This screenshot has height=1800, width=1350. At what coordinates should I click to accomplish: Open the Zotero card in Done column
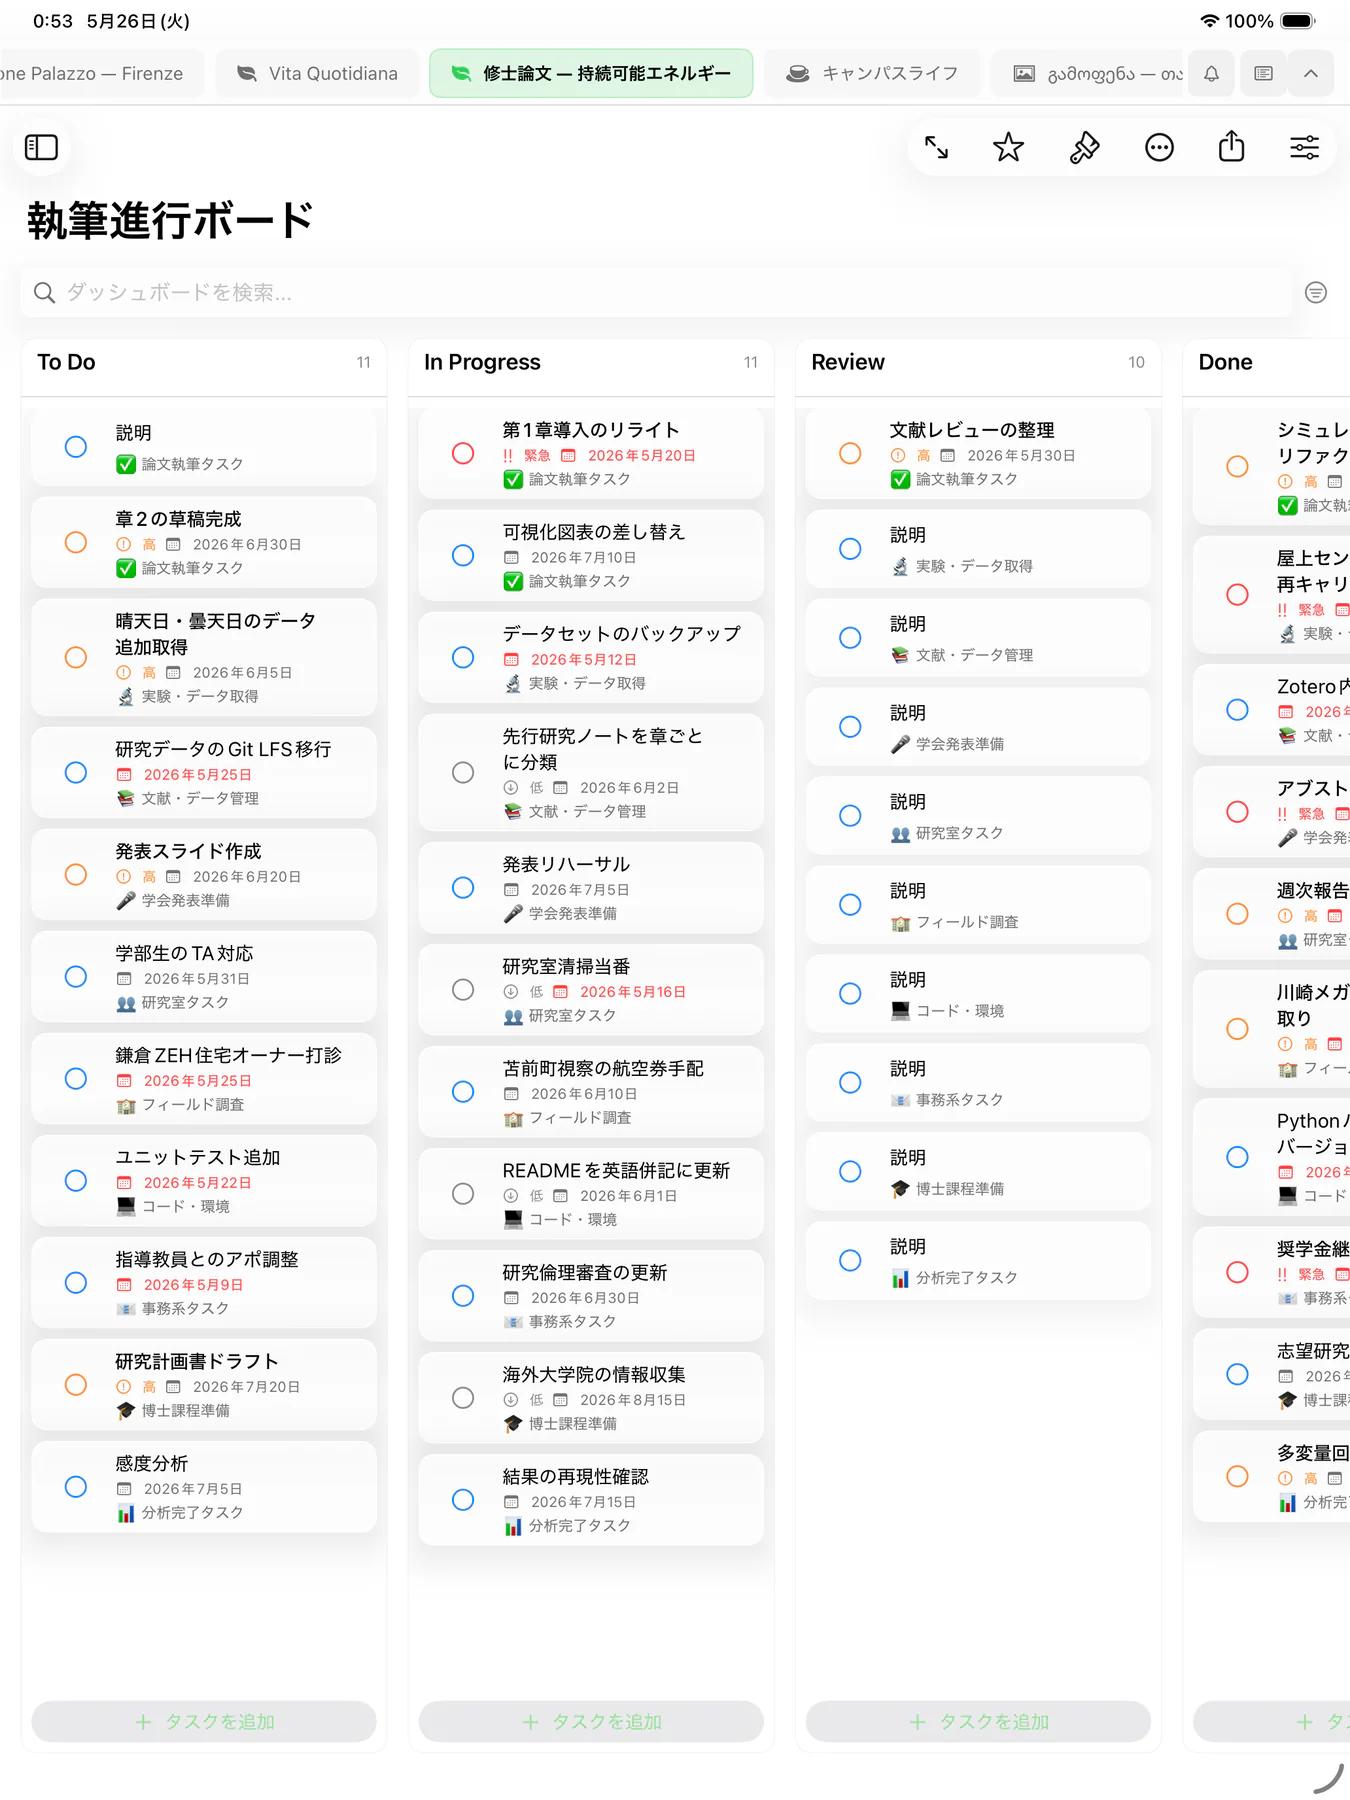tap(1272, 710)
